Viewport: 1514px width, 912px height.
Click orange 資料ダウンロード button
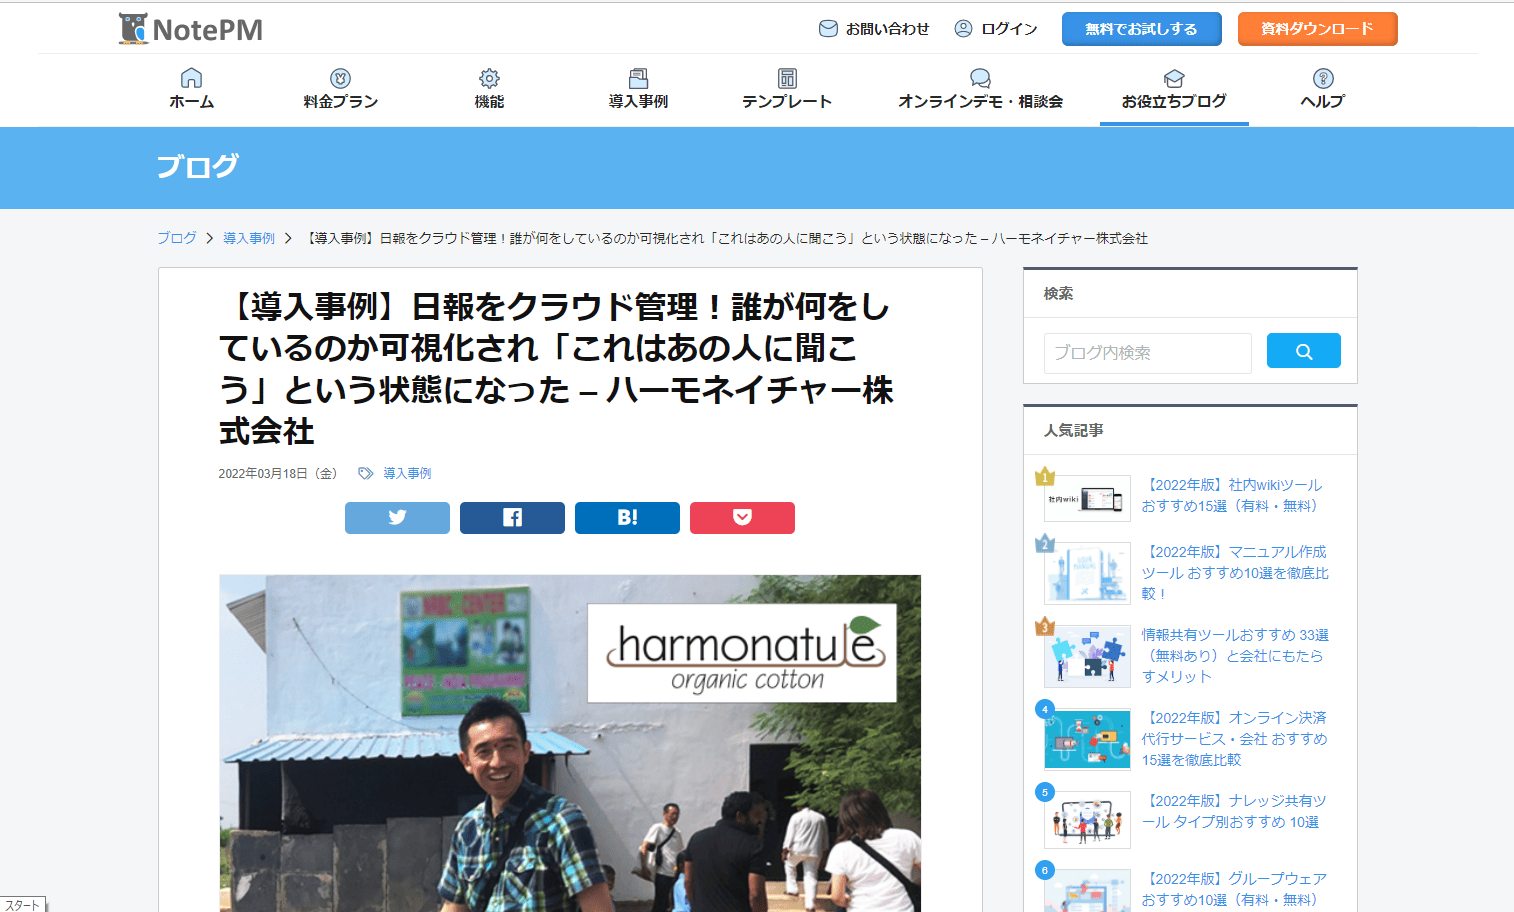tap(1317, 29)
